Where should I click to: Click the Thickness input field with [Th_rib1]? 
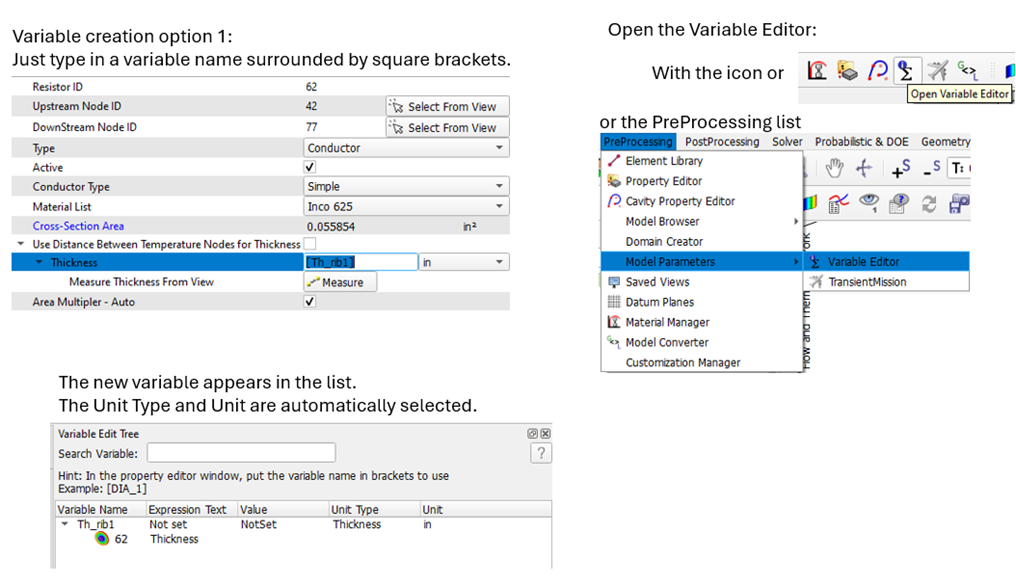point(361,262)
